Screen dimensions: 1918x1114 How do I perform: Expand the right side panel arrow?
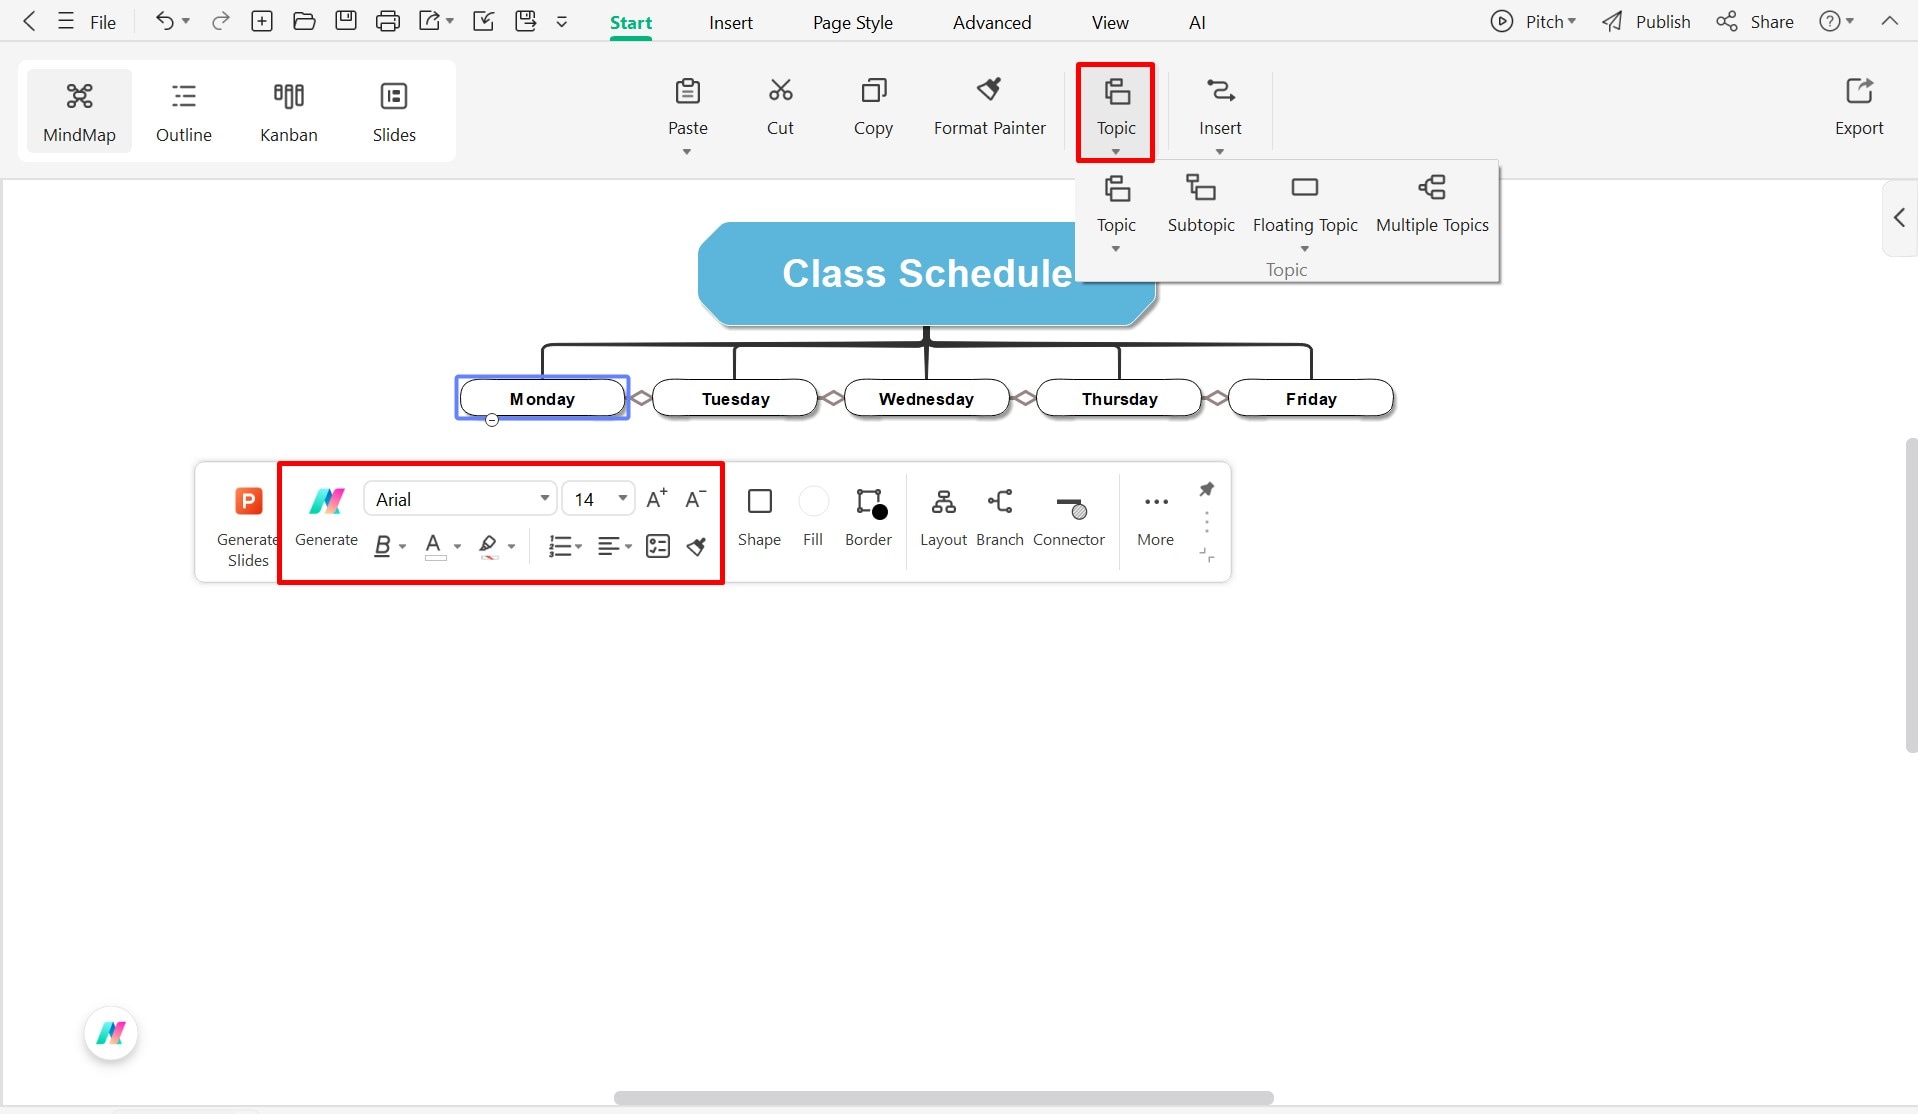click(1899, 217)
